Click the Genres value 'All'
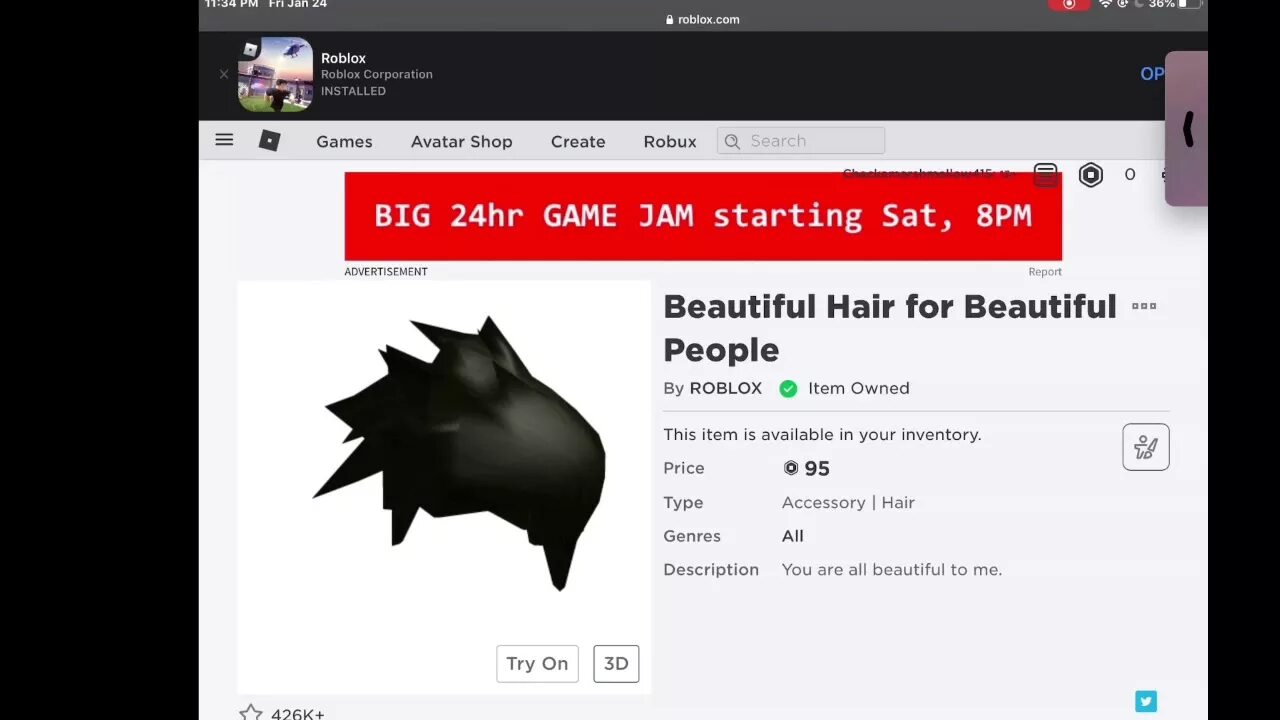Screen dimensions: 1280x720 coord(792,536)
